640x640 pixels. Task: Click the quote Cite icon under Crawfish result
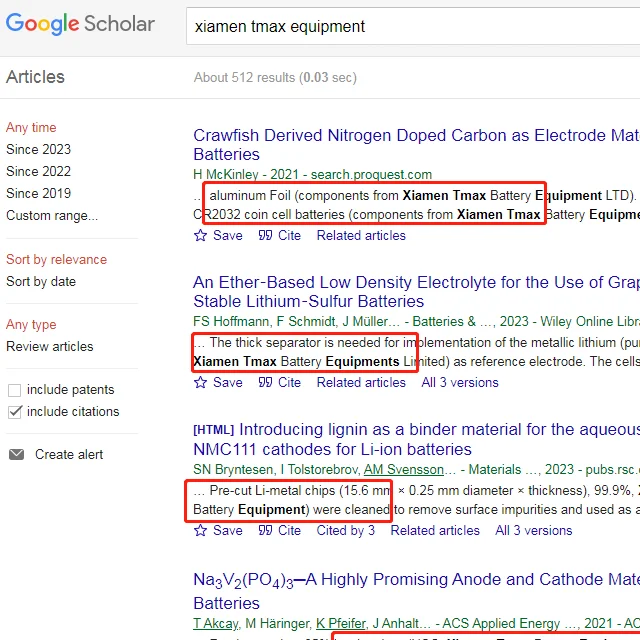pyautogui.click(x=265, y=236)
